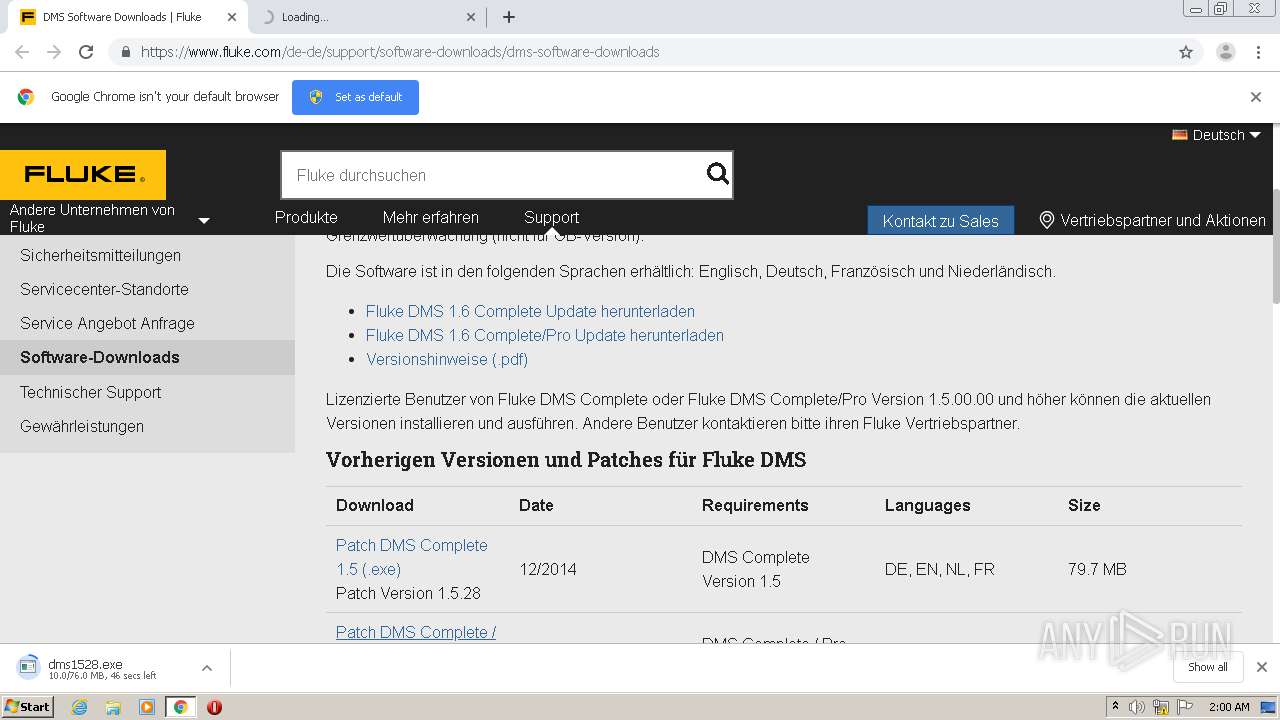The image size is (1280, 720).
Task: Close the Loading tab
Action: point(472,17)
